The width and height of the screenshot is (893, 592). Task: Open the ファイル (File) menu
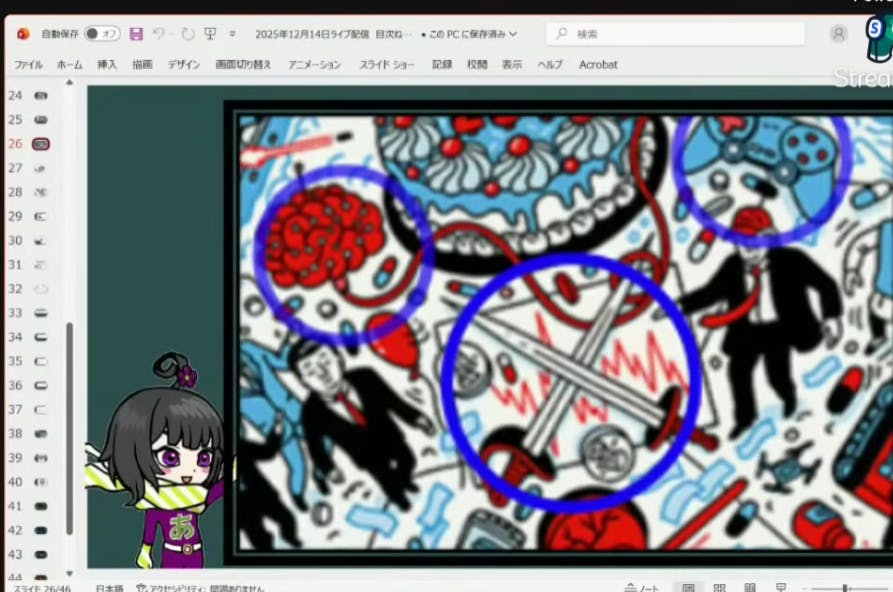tap(28, 64)
